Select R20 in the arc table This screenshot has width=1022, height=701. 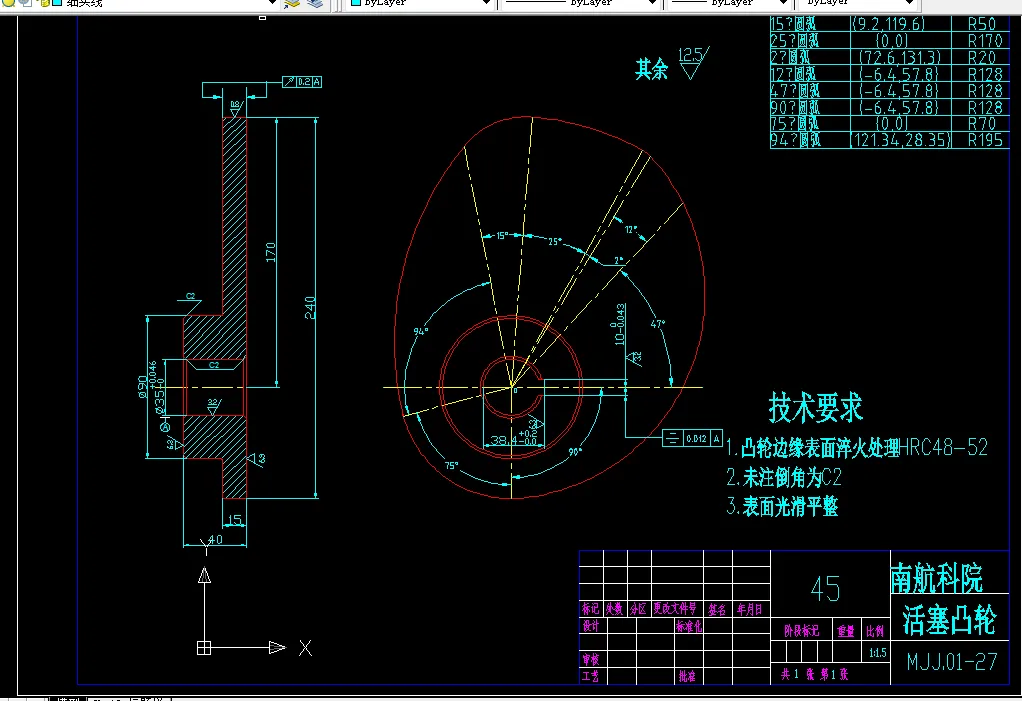[982, 57]
